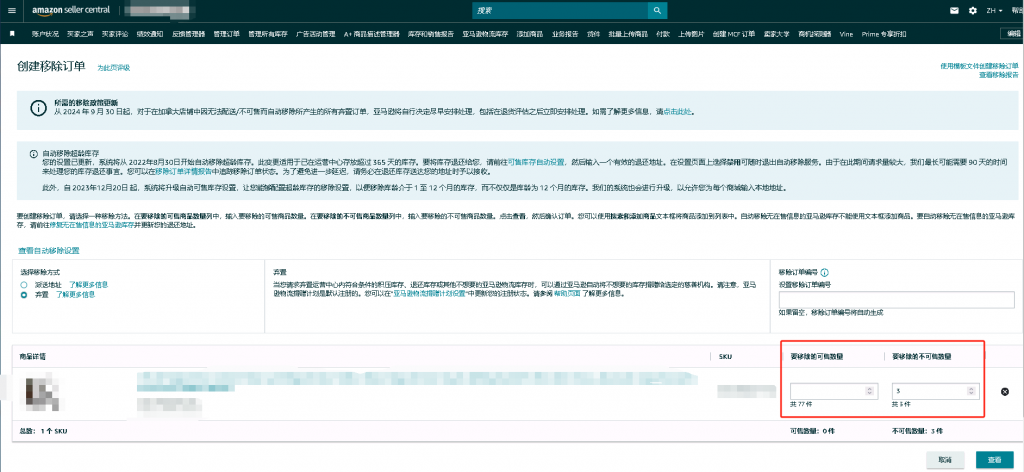1024x472 pixels.
Task: Click info icon in 自动移除超龄库存 notice
Action: tap(33, 154)
